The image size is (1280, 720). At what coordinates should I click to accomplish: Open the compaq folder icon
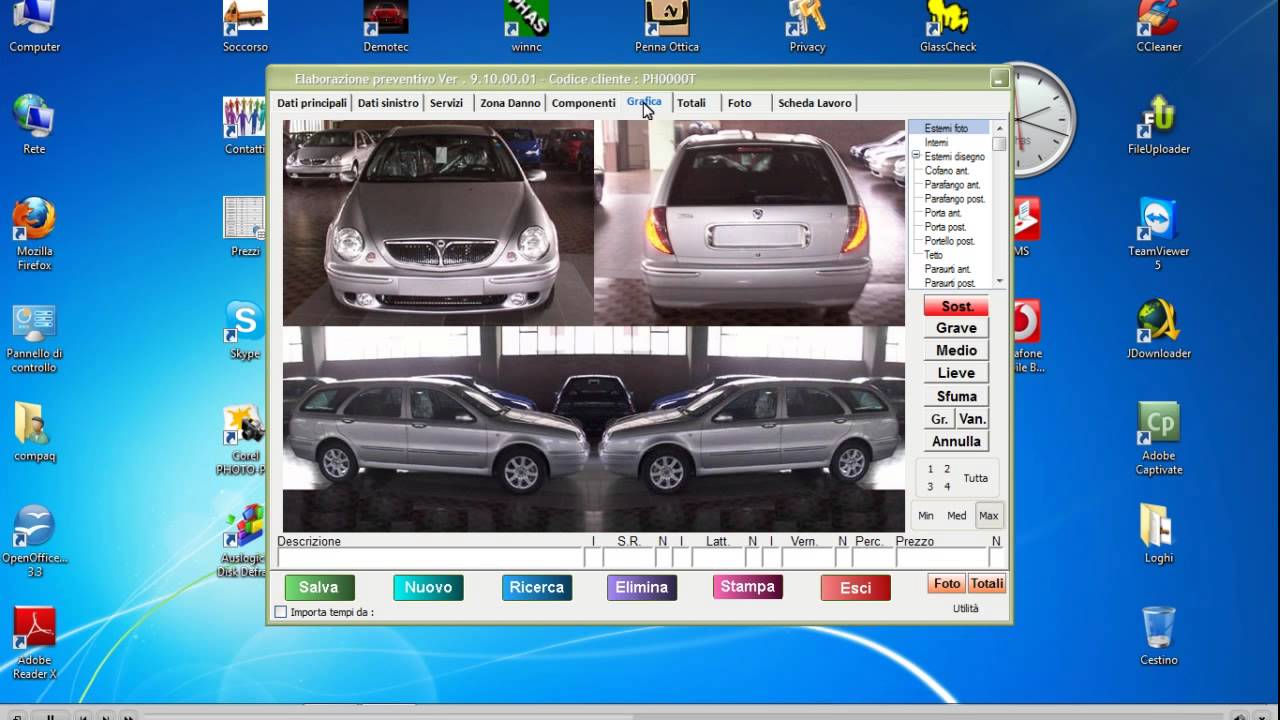pyautogui.click(x=34, y=432)
